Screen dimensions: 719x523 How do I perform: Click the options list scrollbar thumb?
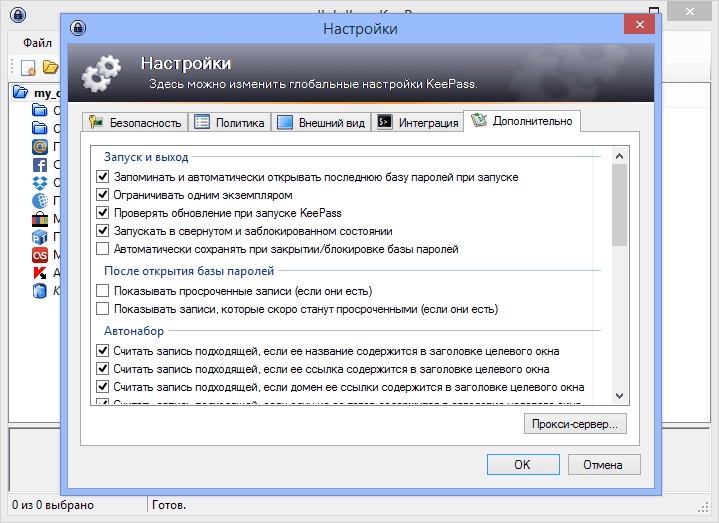619,205
